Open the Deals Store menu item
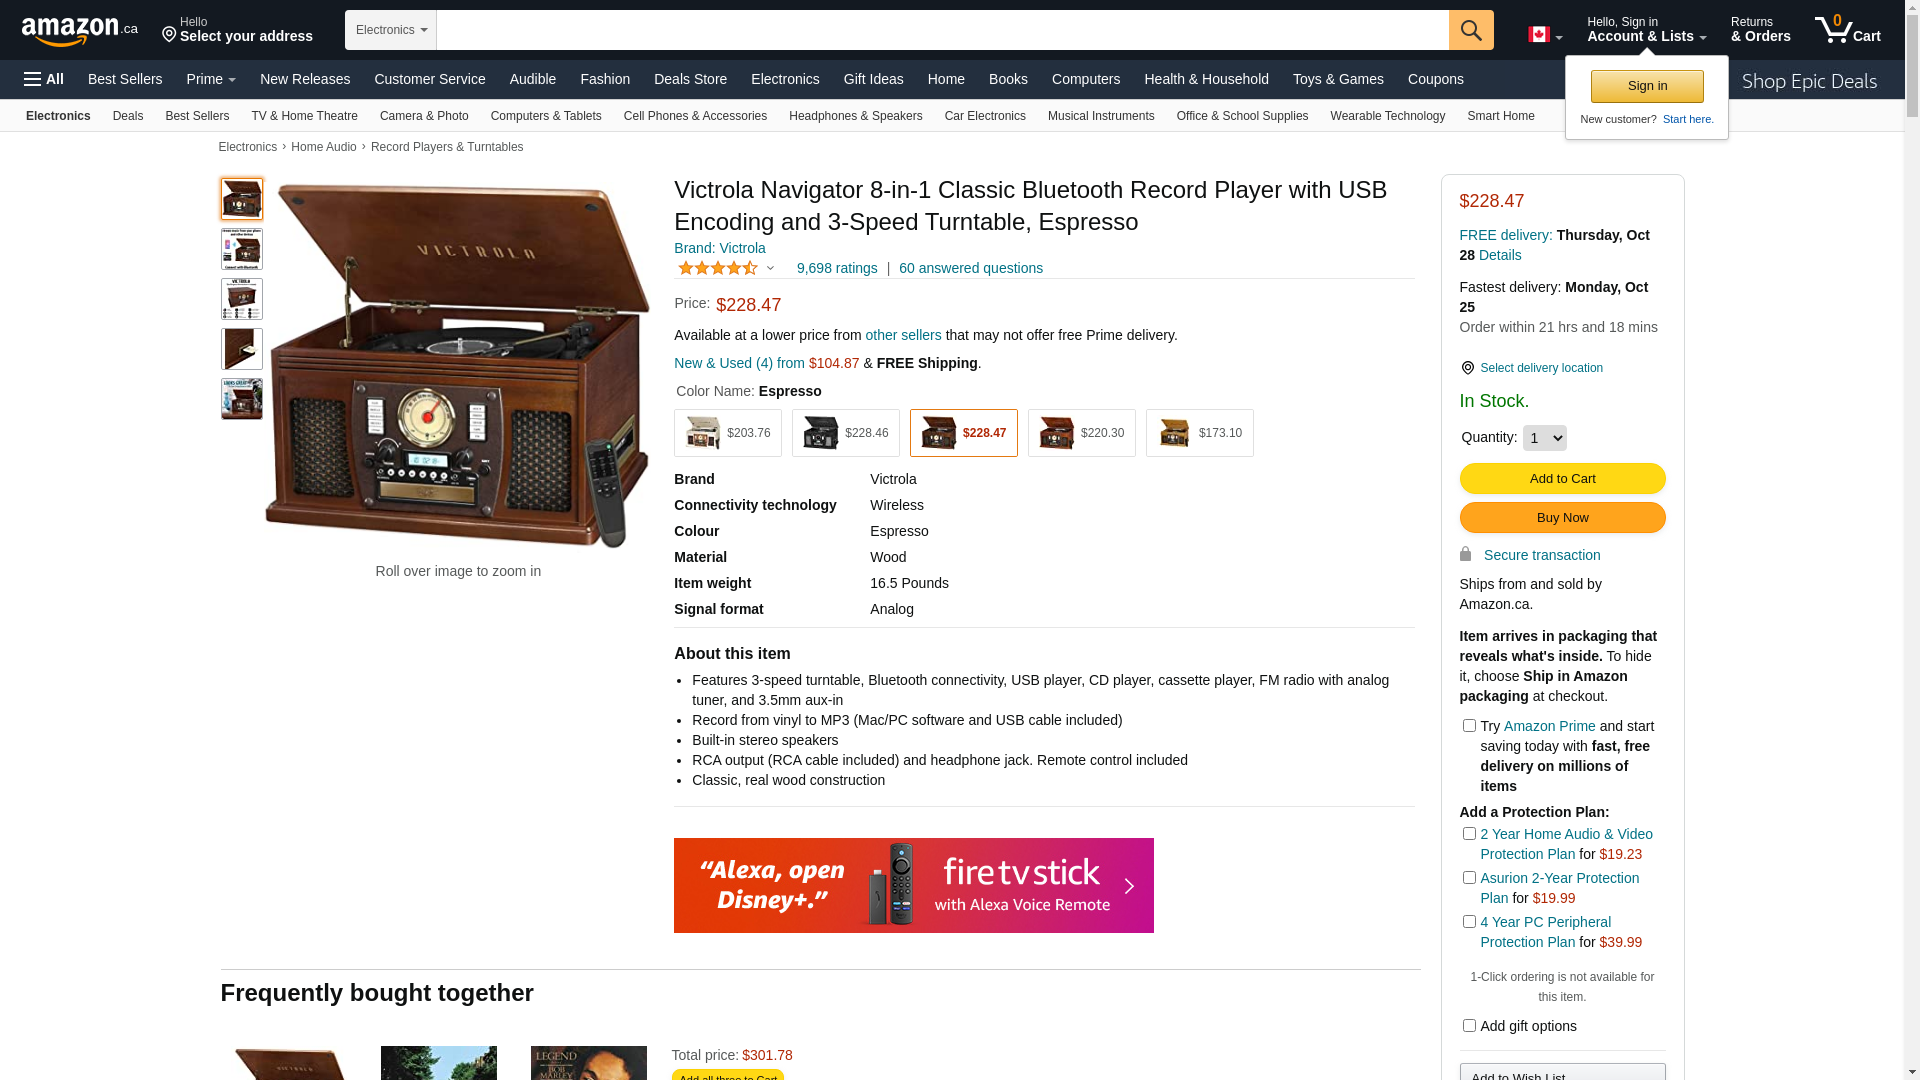This screenshot has width=1920, height=1080. tap(690, 79)
